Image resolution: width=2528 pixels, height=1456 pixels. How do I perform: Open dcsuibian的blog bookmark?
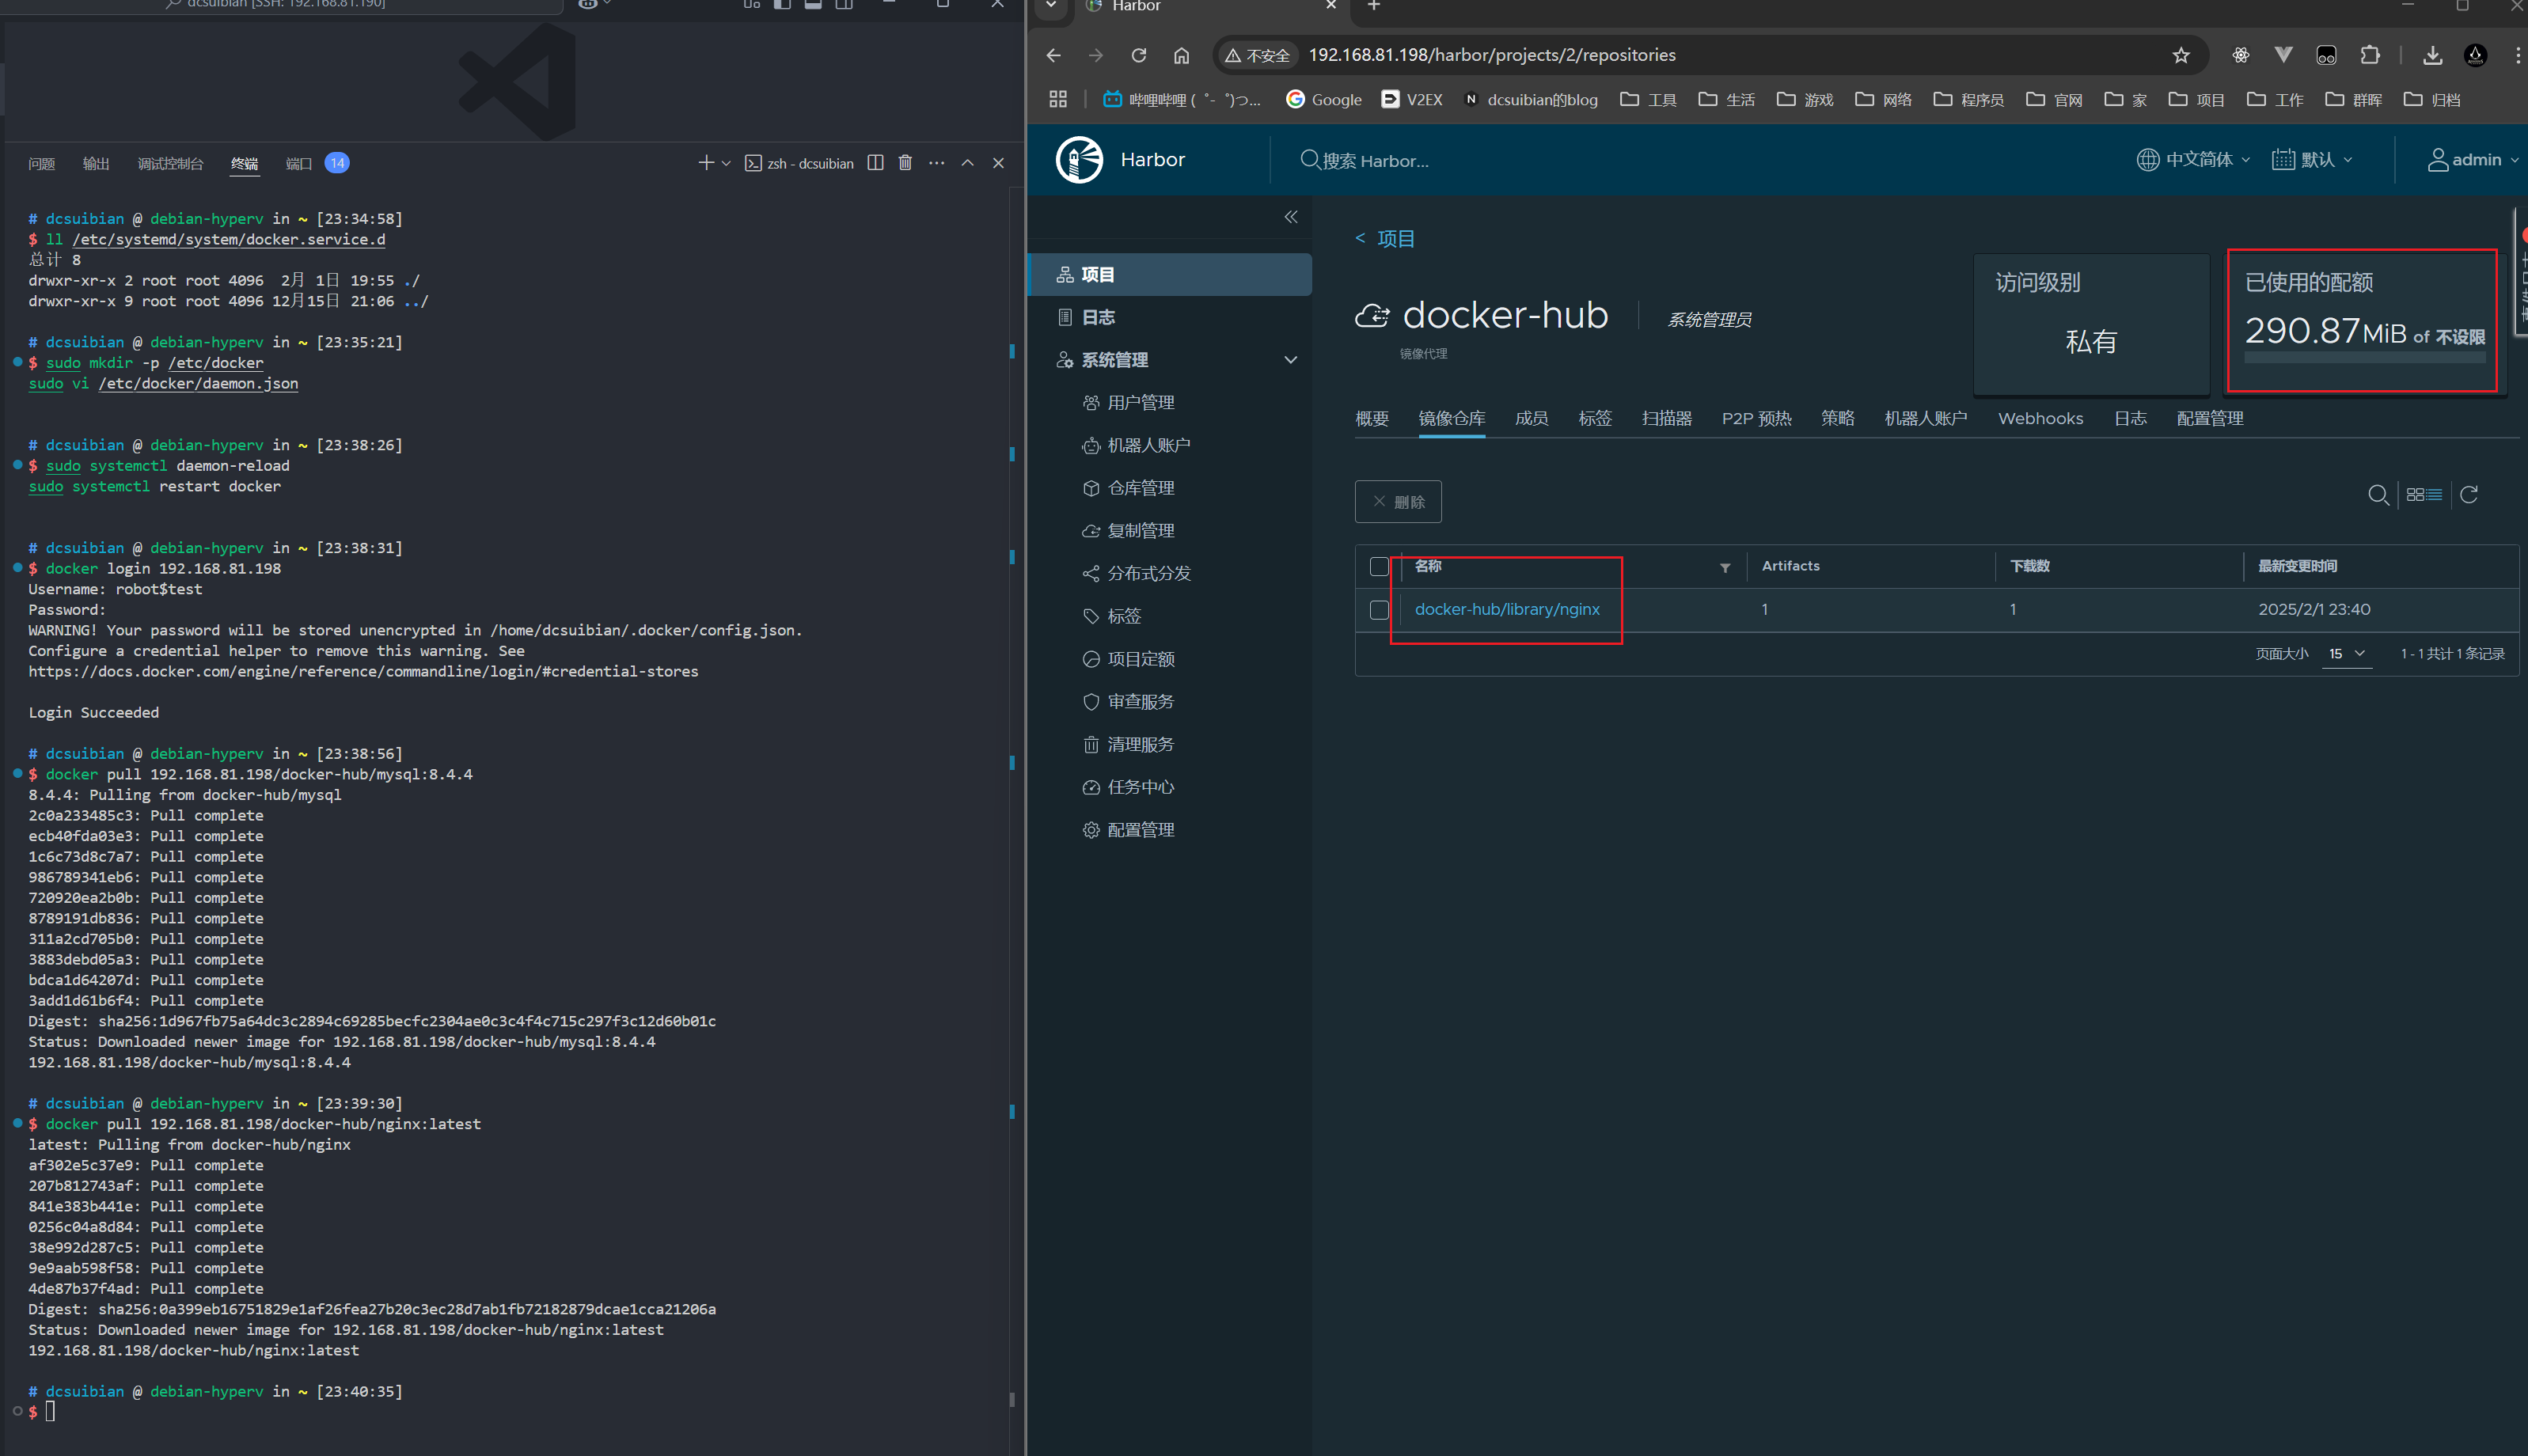1530,99
